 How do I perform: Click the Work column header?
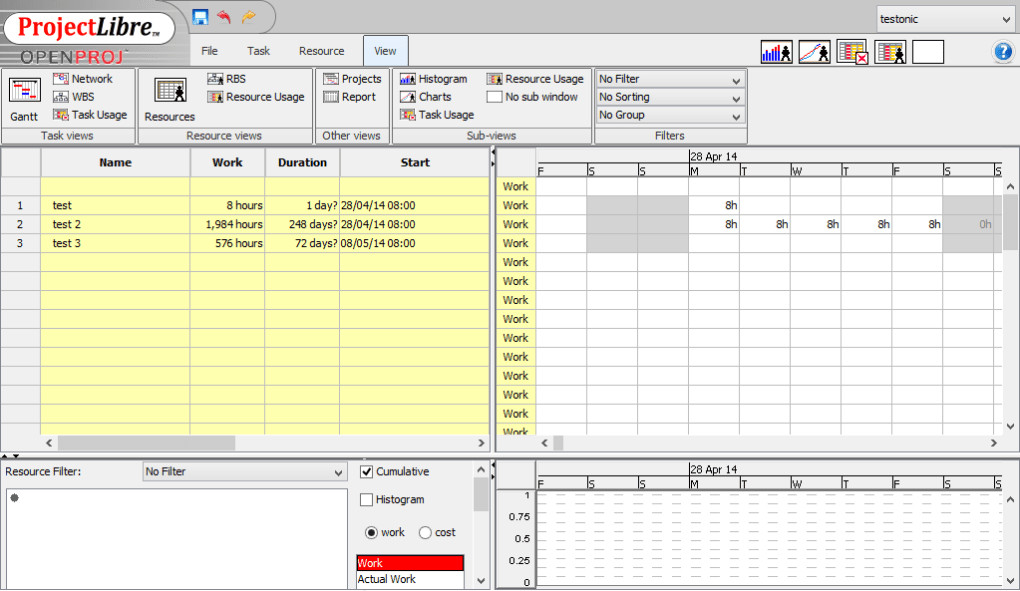tap(227, 163)
